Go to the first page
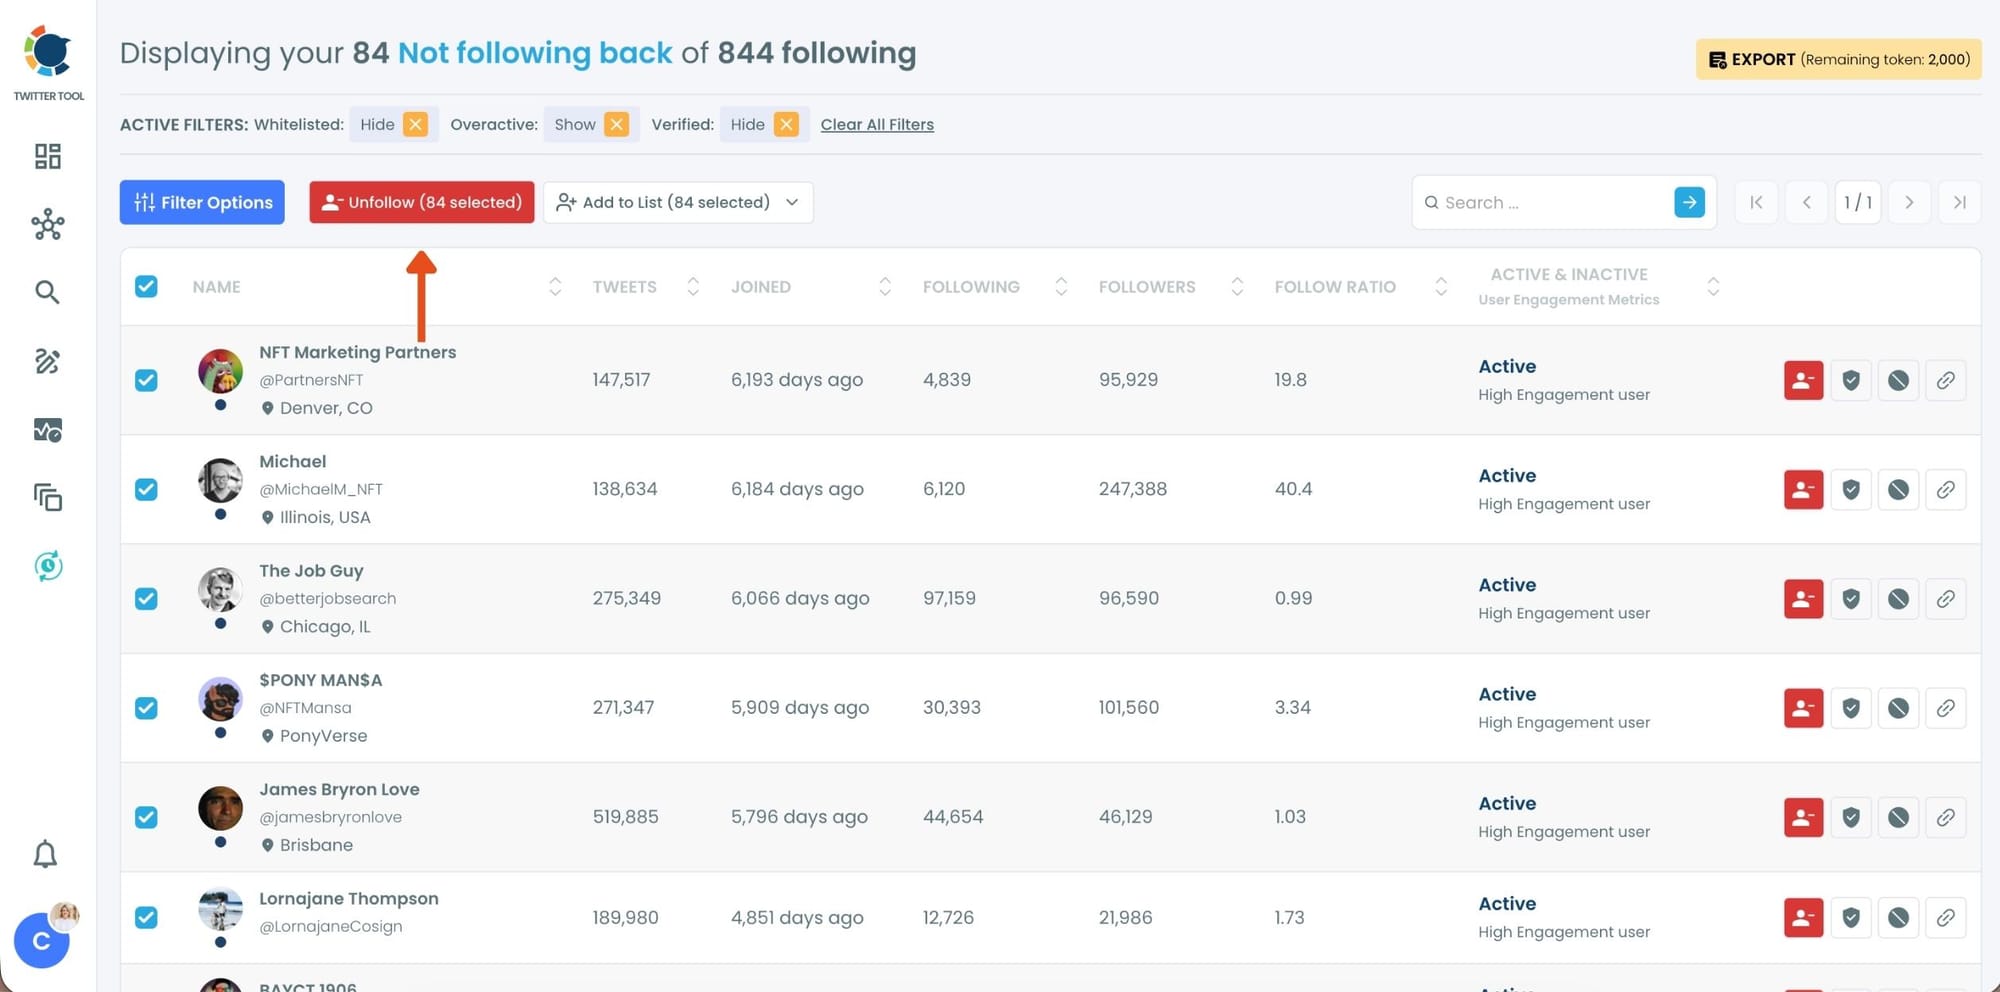 1756,202
